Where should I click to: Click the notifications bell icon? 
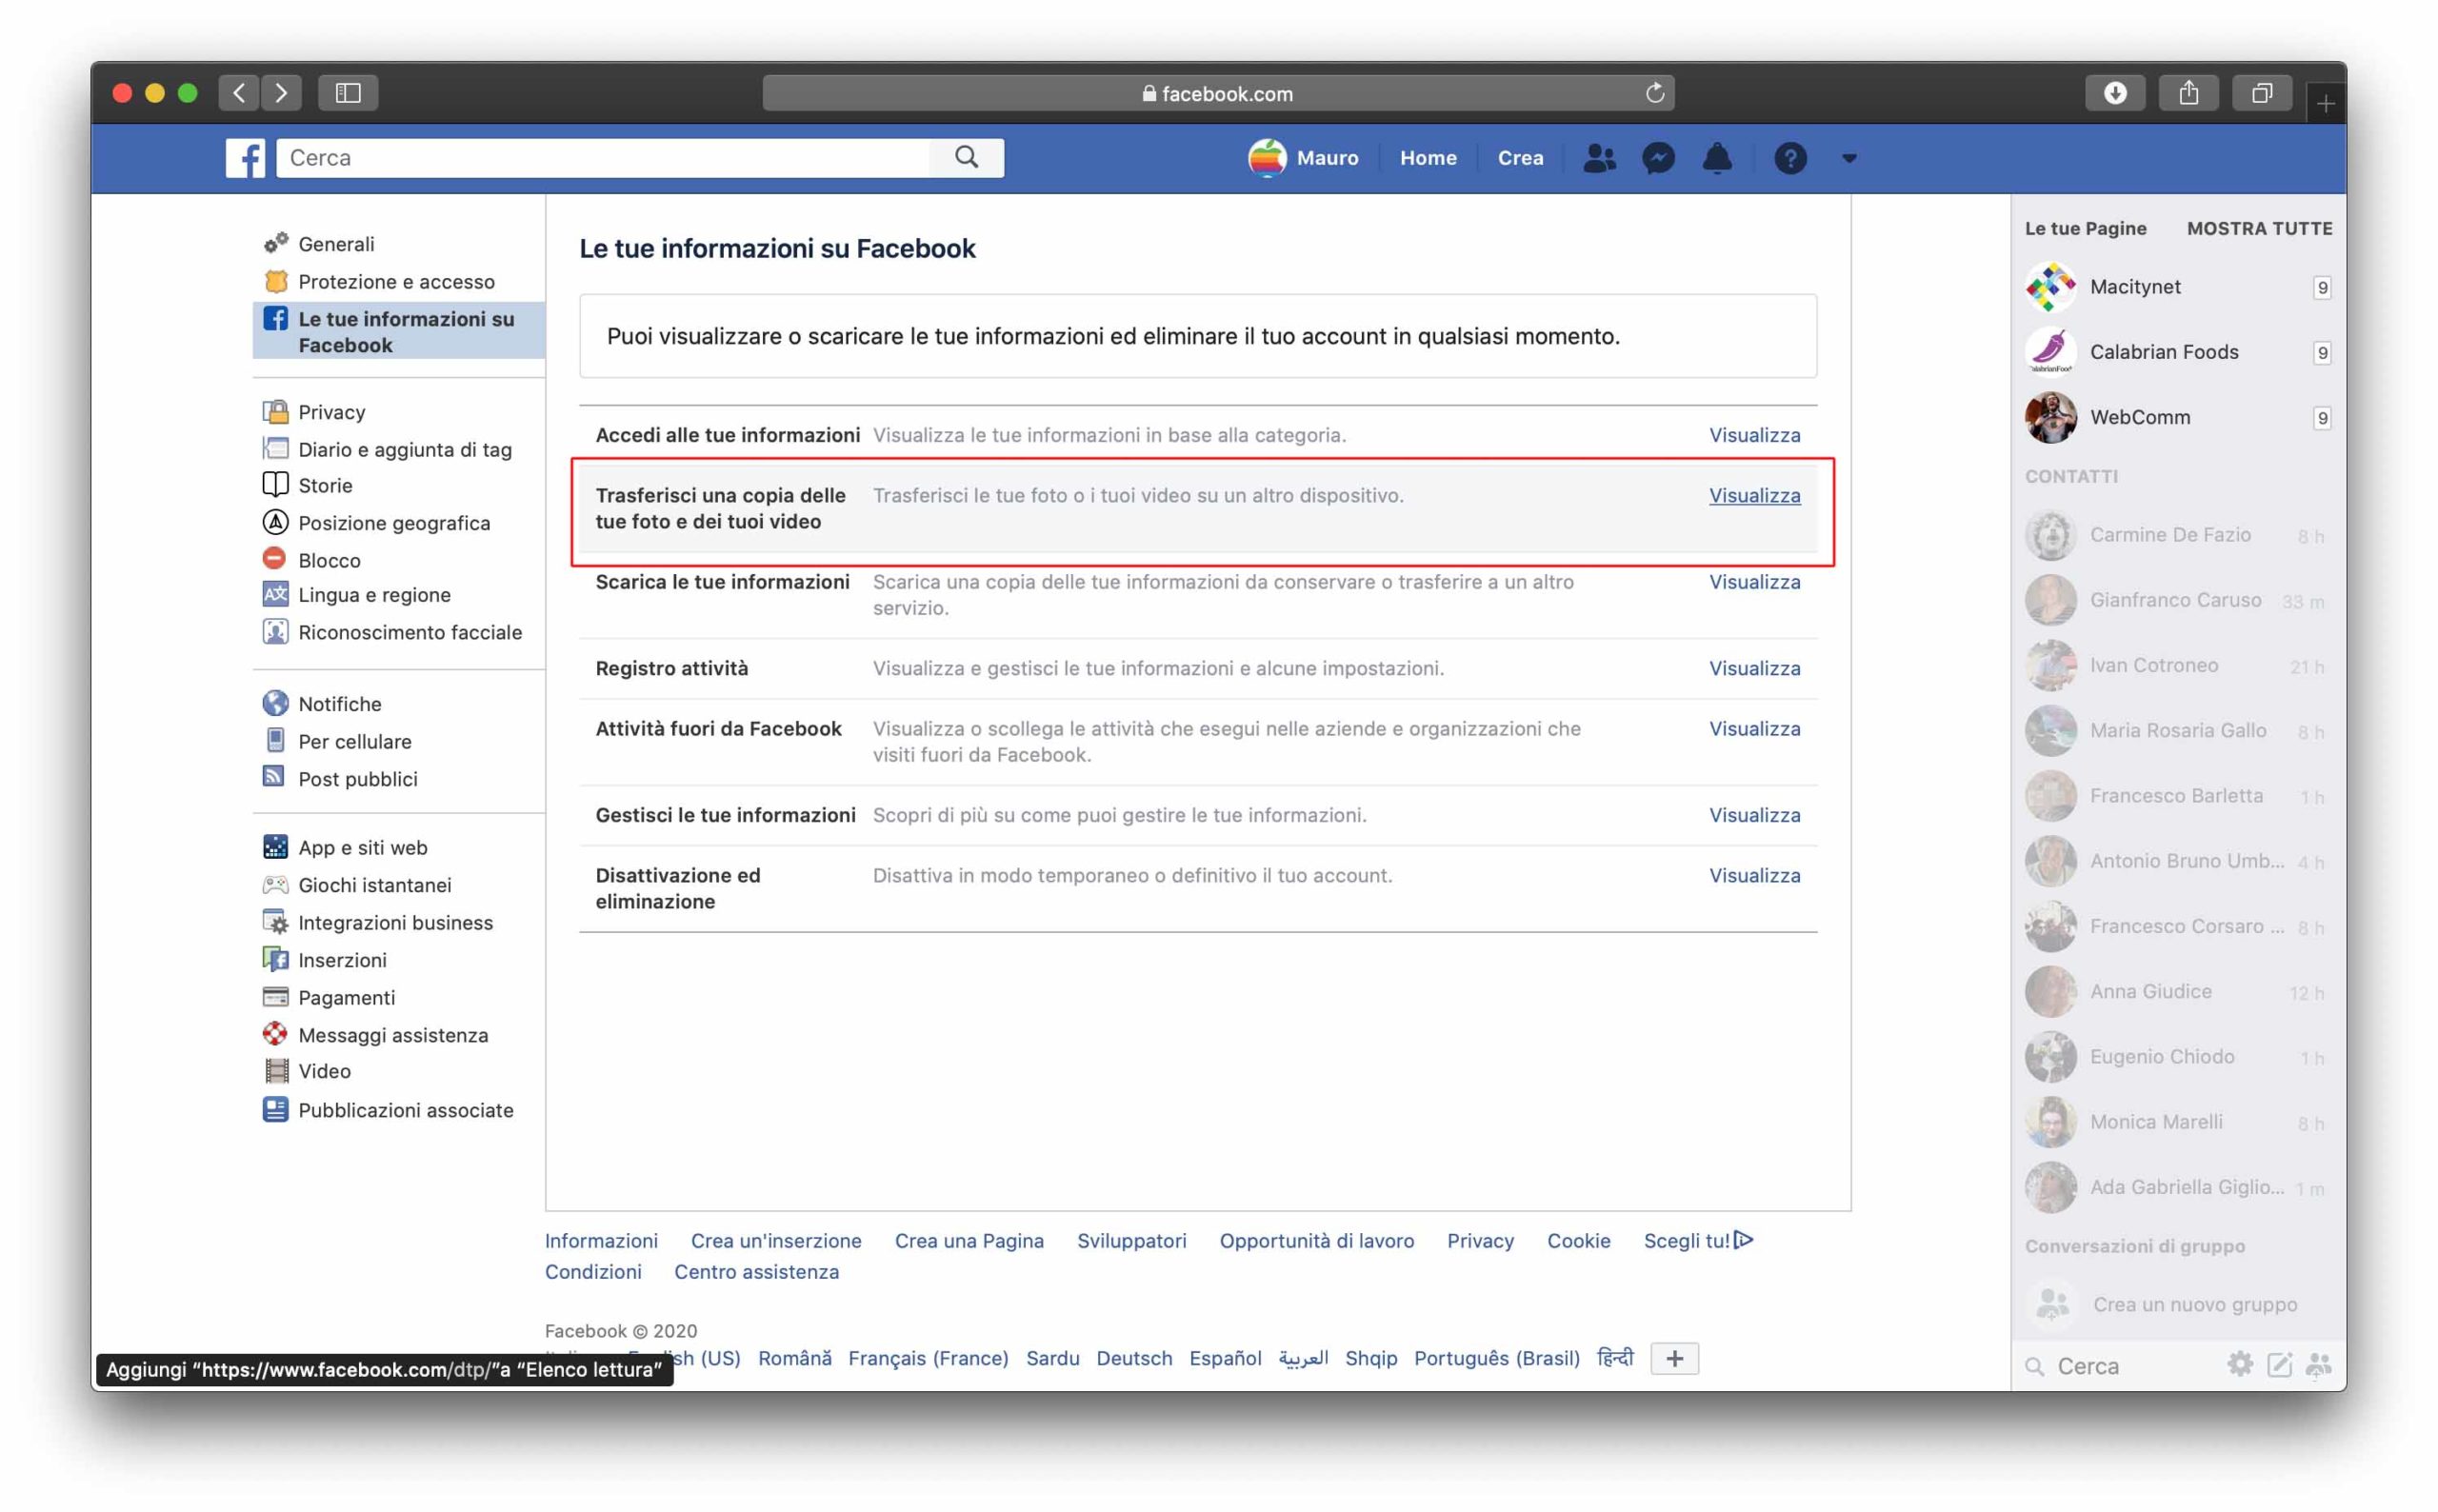1716,158
